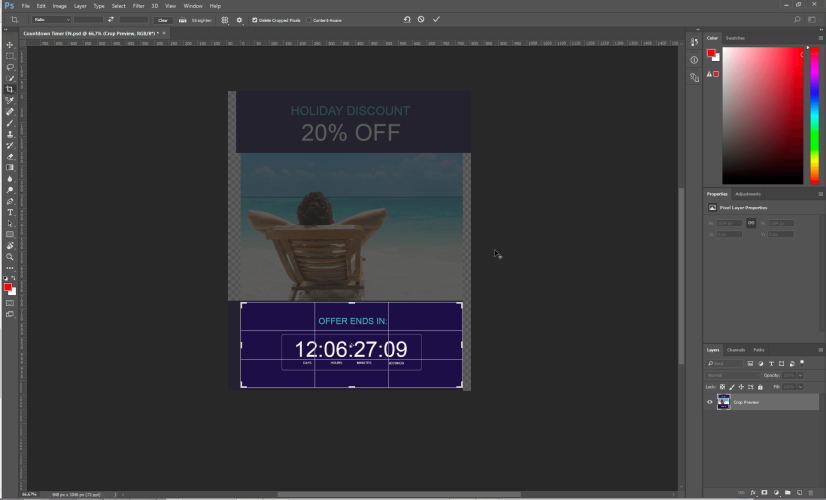The width and height of the screenshot is (826, 500).
Task: Open the layer filter Kind dropdown
Action: pos(724,364)
